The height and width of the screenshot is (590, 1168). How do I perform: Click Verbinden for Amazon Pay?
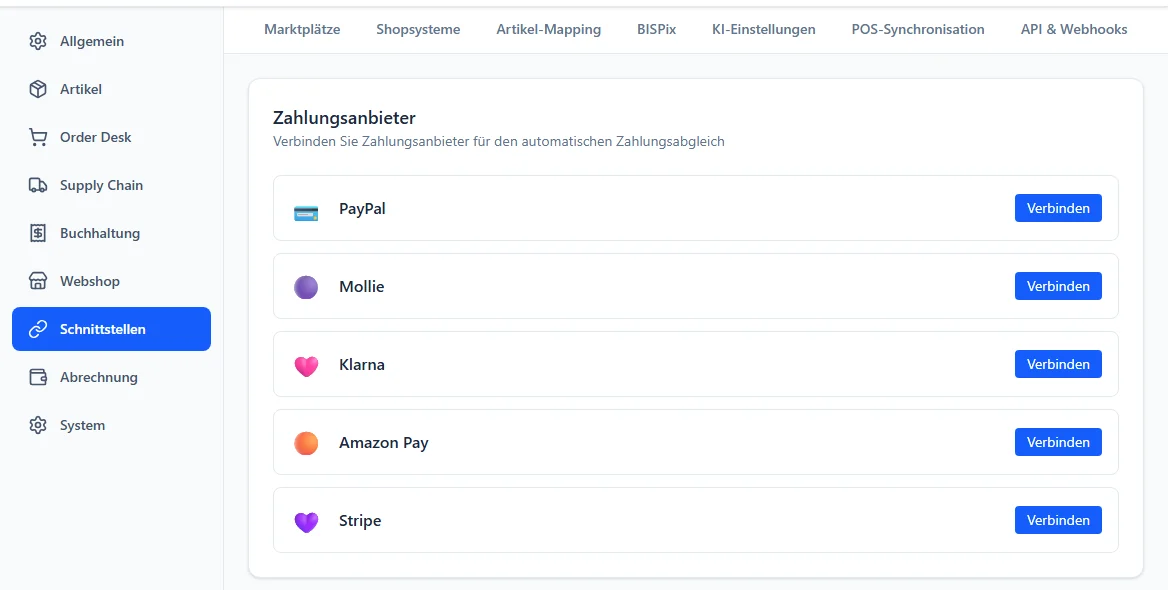[x=1058, y=442]
